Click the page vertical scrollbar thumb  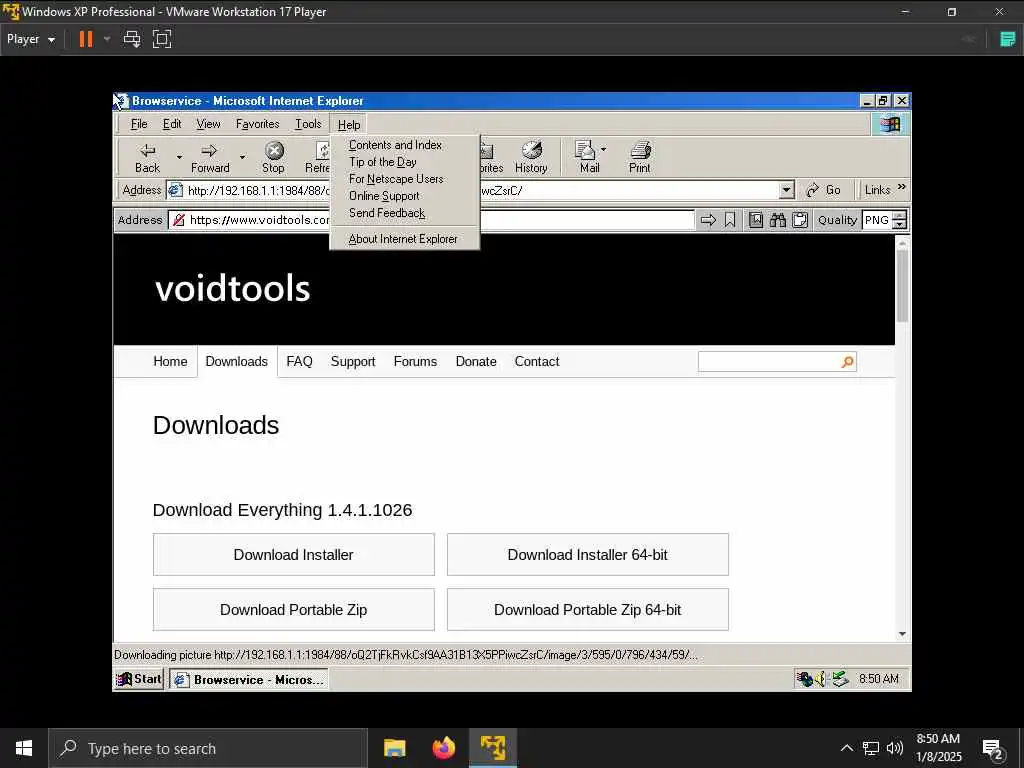tap(903, 286)
